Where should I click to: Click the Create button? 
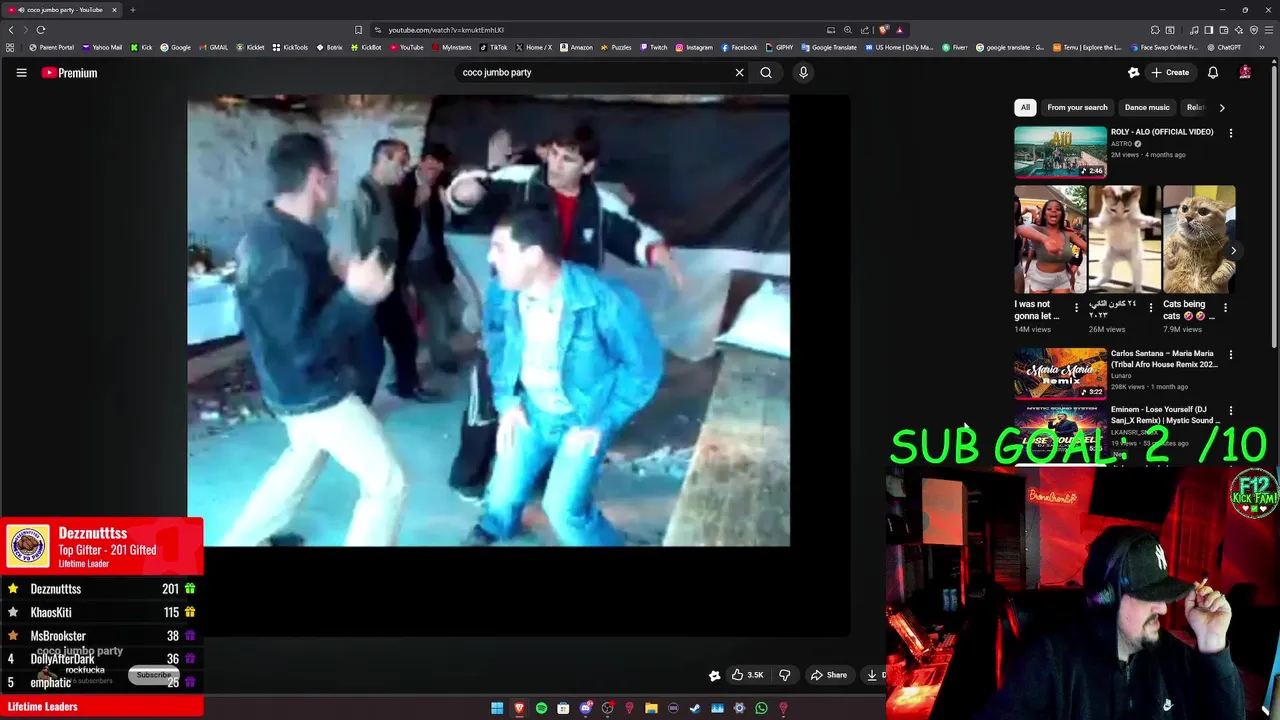click(1170, 72)
